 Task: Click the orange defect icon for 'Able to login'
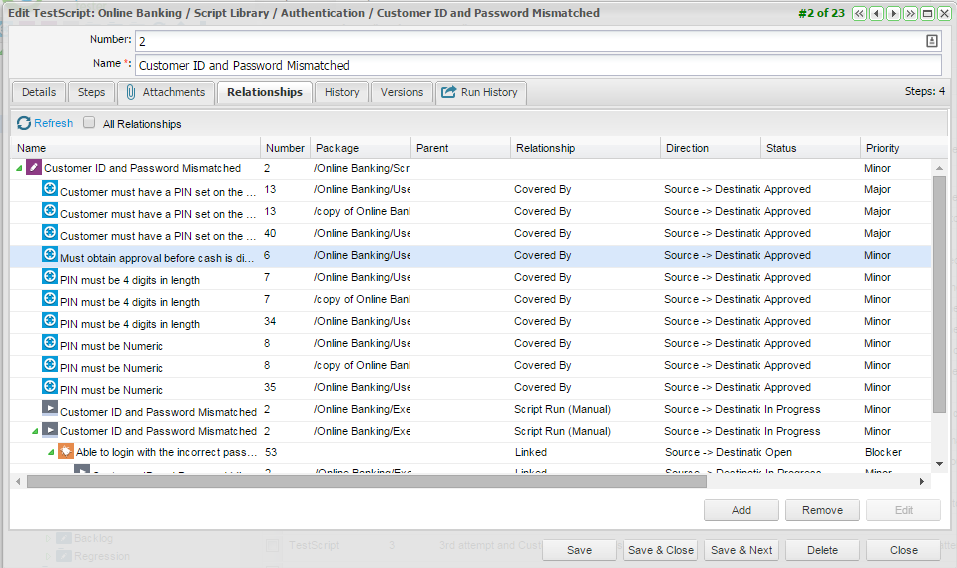tap(65, 452)
